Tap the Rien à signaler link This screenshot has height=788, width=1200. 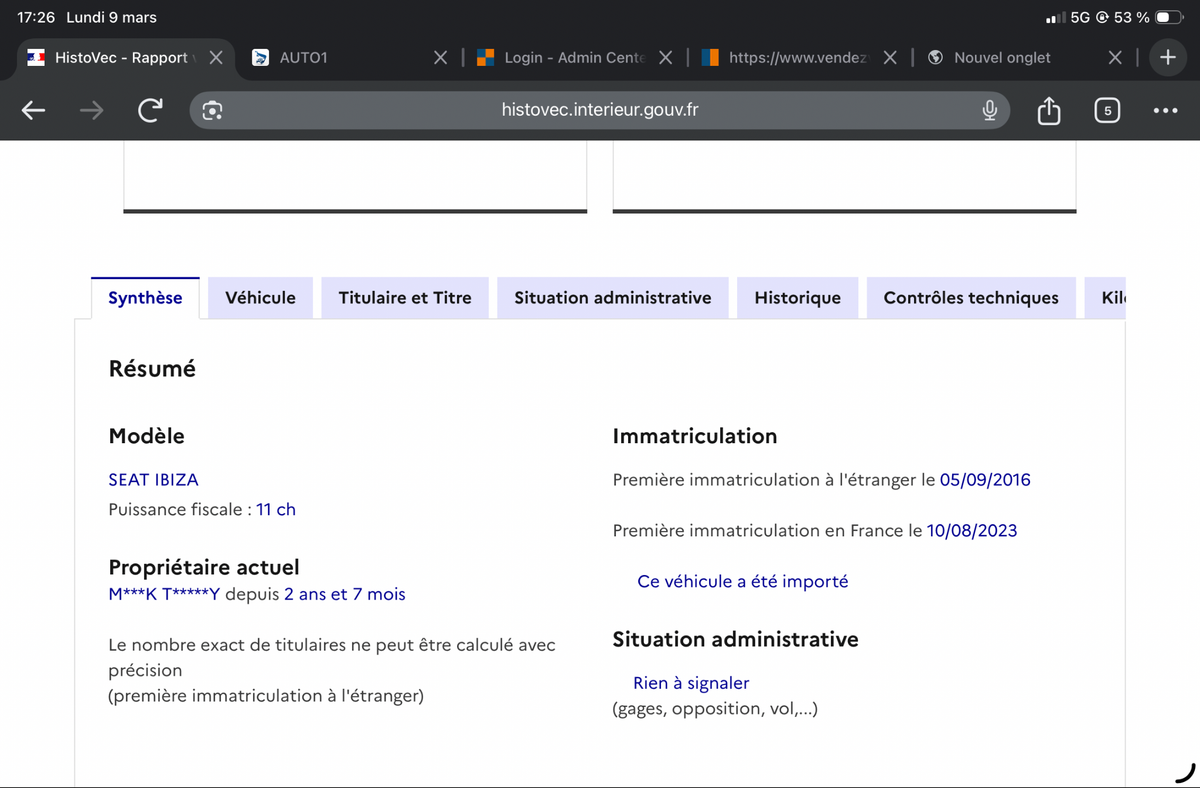(691, 683)
